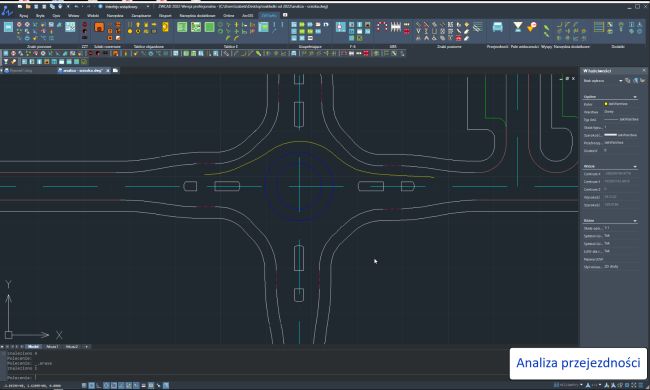Image resolution: width=650 pixels, height=390 pixels.
Task: Click the select objects icon in the Właściwości panel
Action: [635, 81]
